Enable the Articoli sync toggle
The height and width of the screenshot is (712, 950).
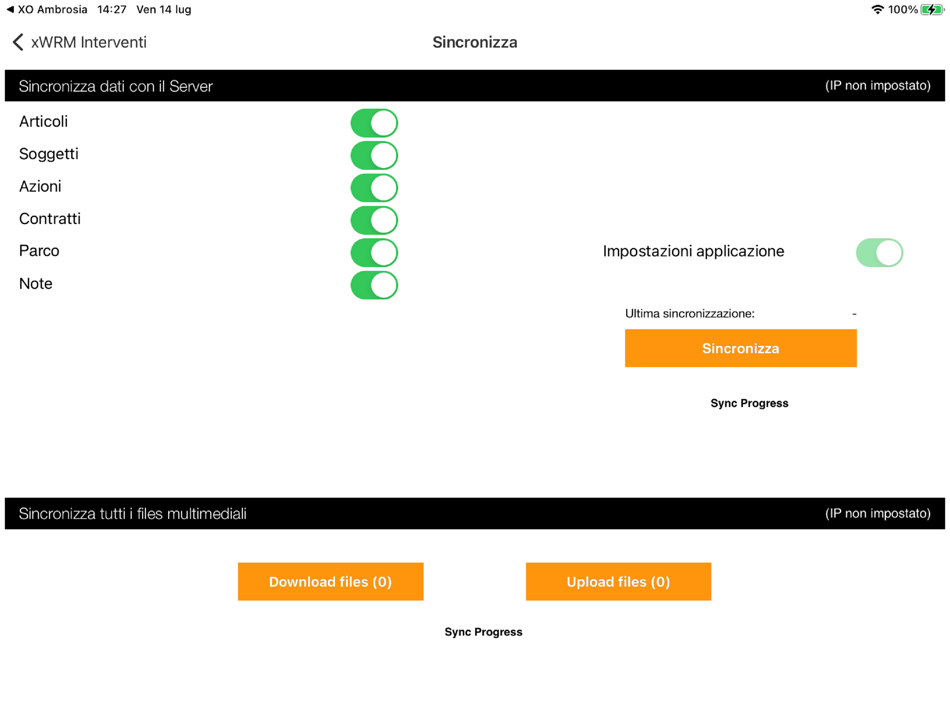pyautogui.click(x=372, y=122)
